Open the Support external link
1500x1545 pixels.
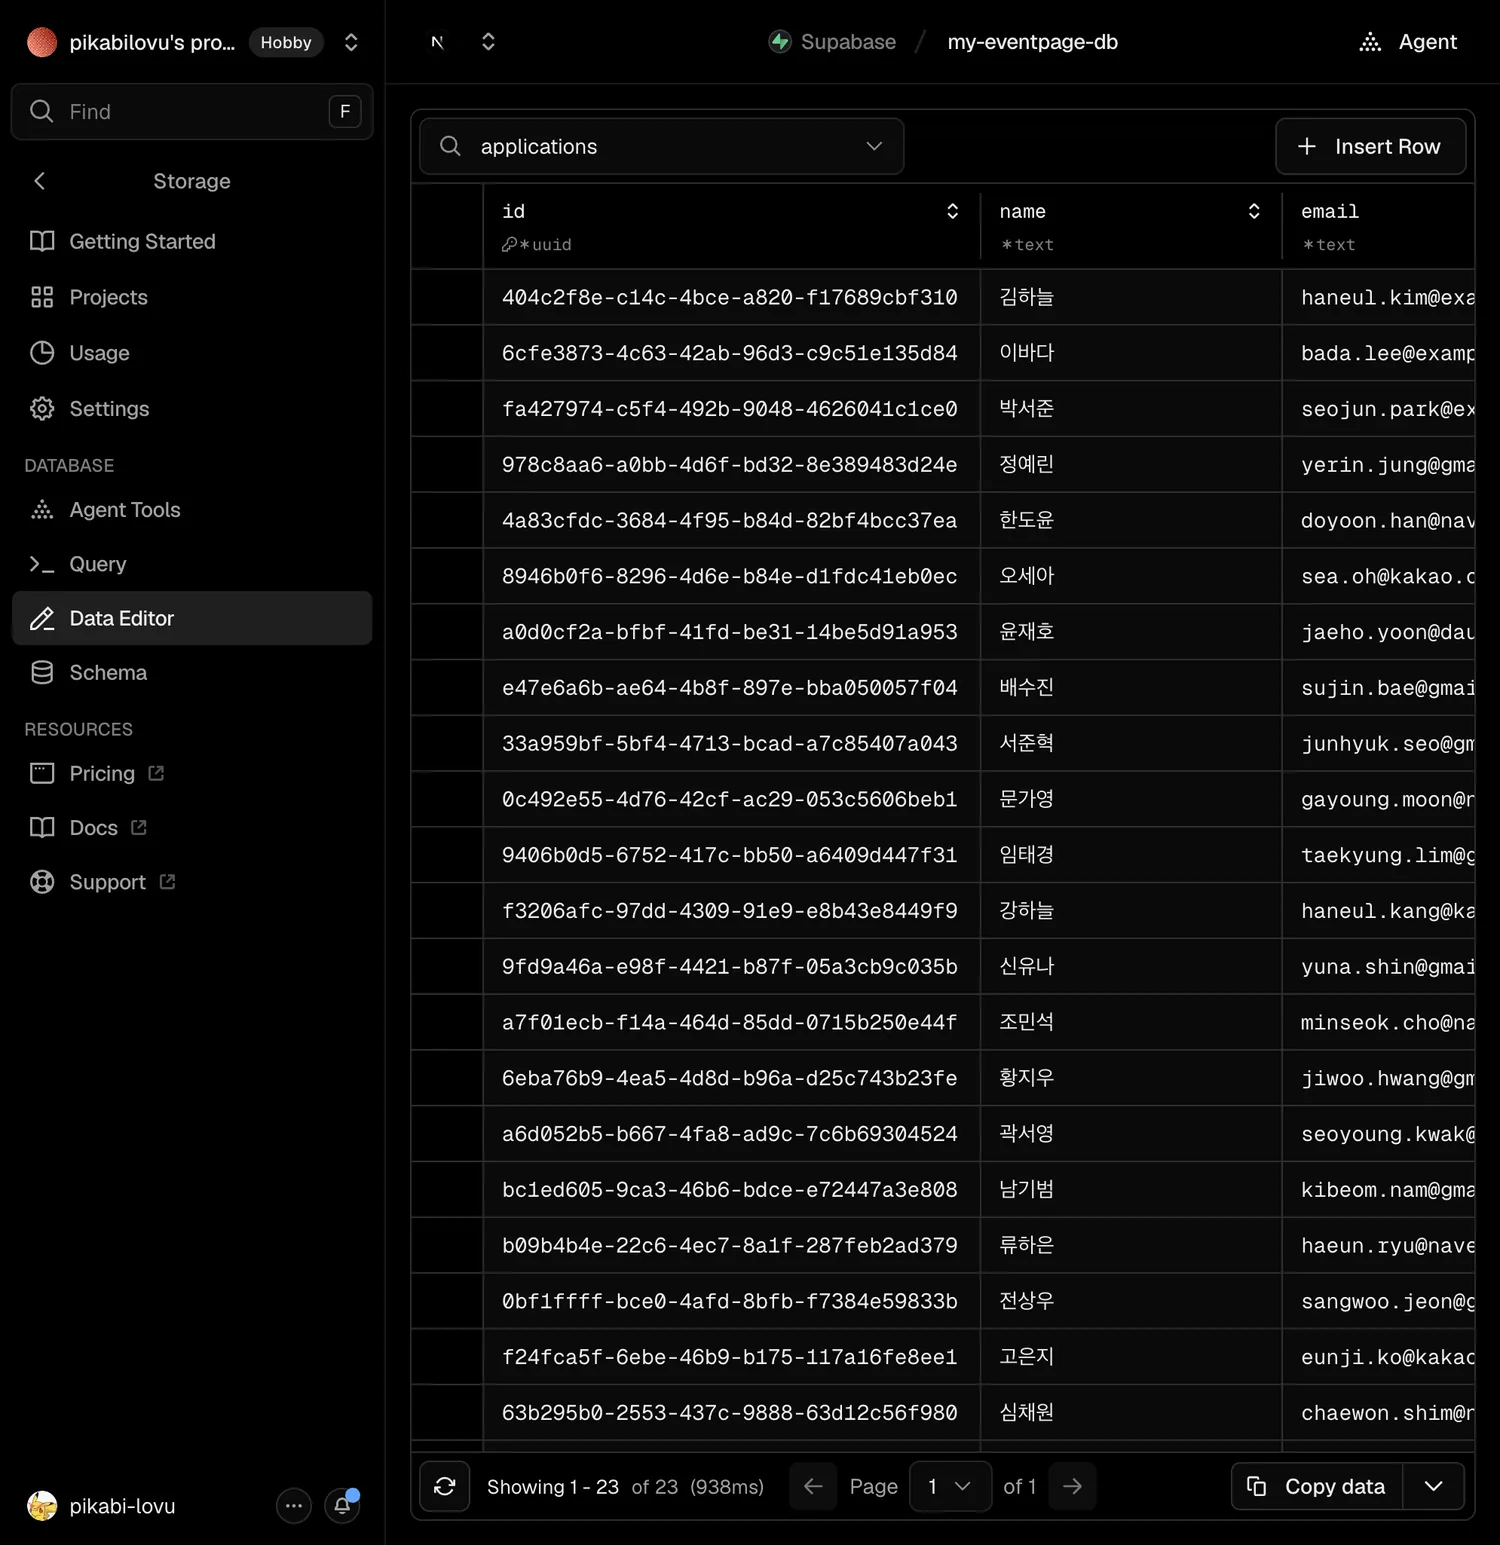click(192, 882)
